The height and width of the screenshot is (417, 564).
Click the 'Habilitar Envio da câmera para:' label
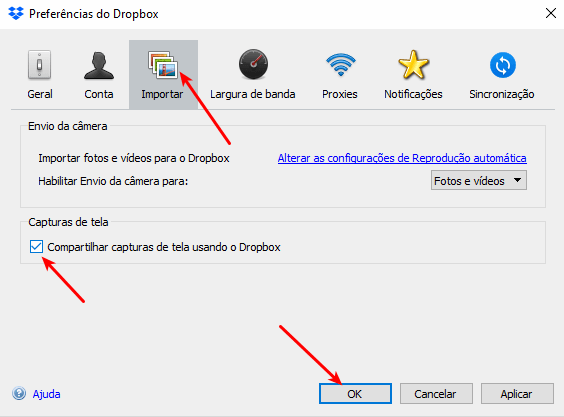[x=113, y=181]
